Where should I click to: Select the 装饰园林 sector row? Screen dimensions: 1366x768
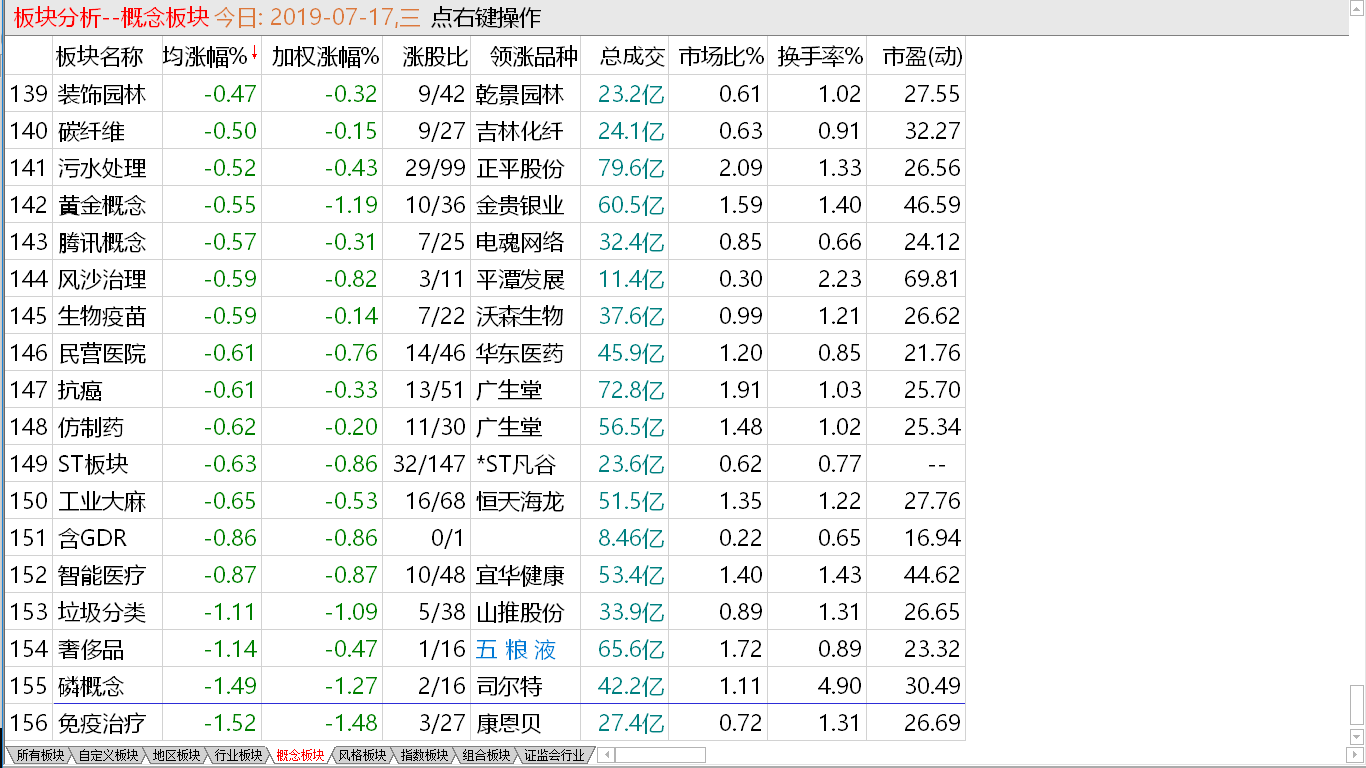point(486,94)
